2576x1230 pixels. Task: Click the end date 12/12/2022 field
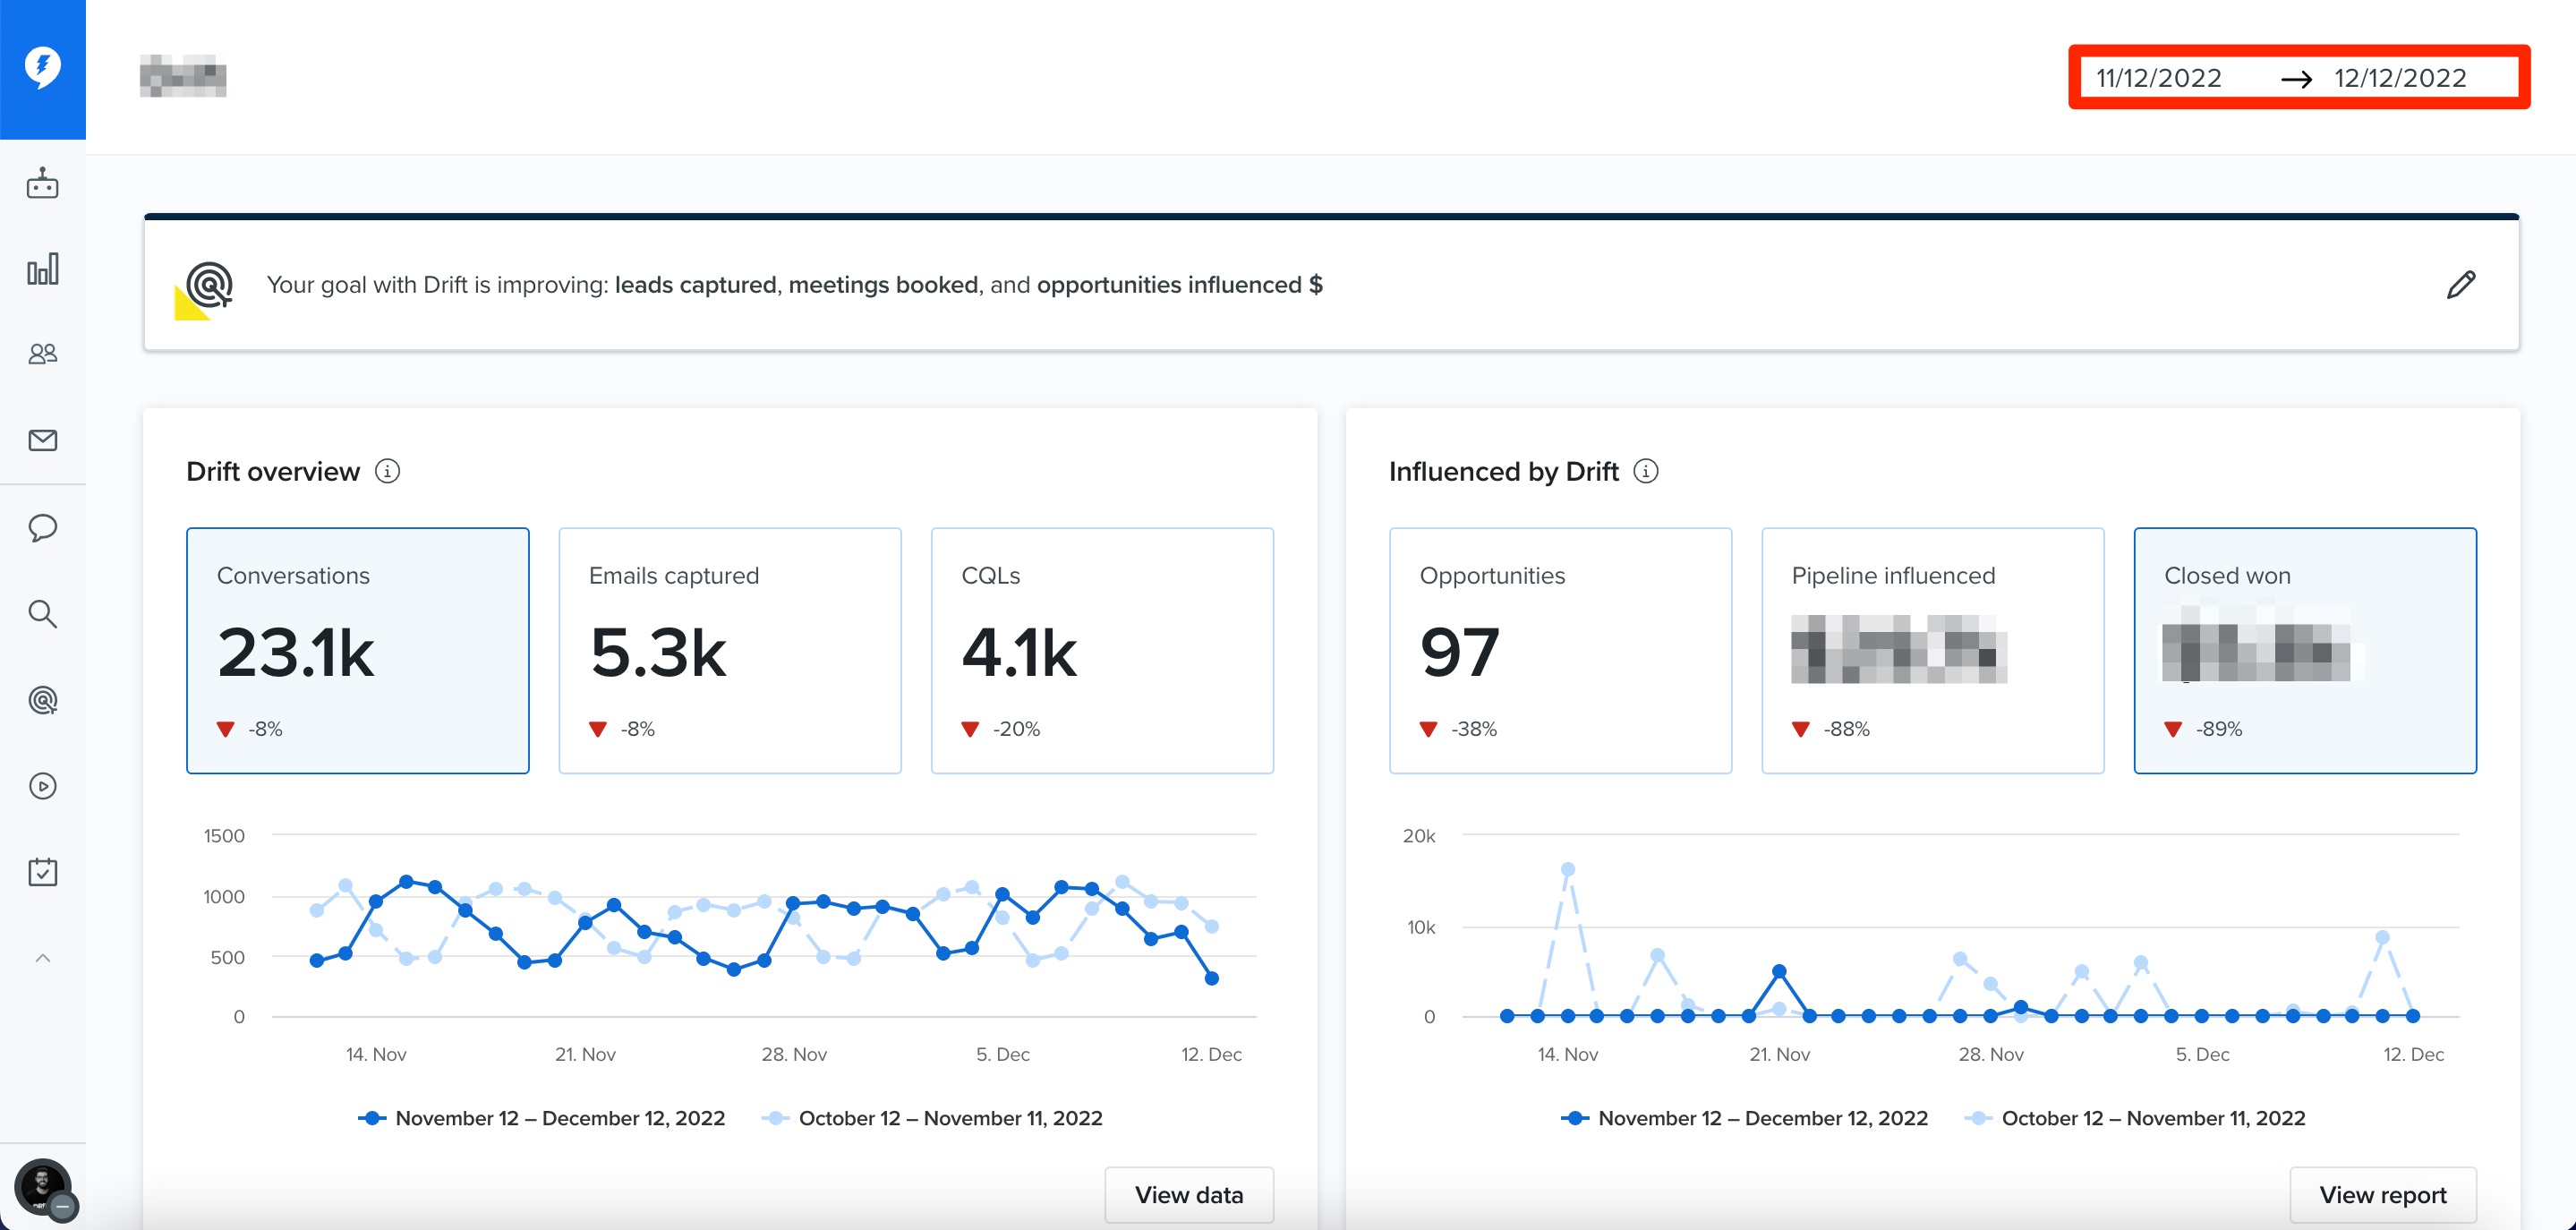point(2399,78)
